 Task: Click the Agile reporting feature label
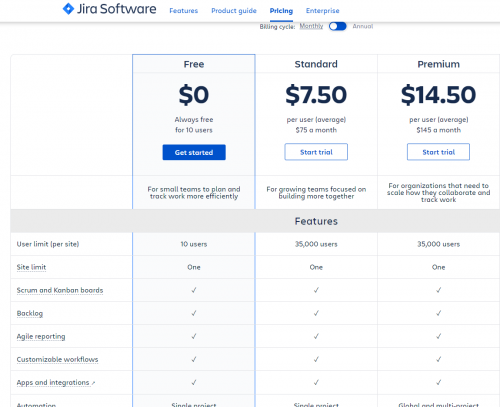coord(41,336)
